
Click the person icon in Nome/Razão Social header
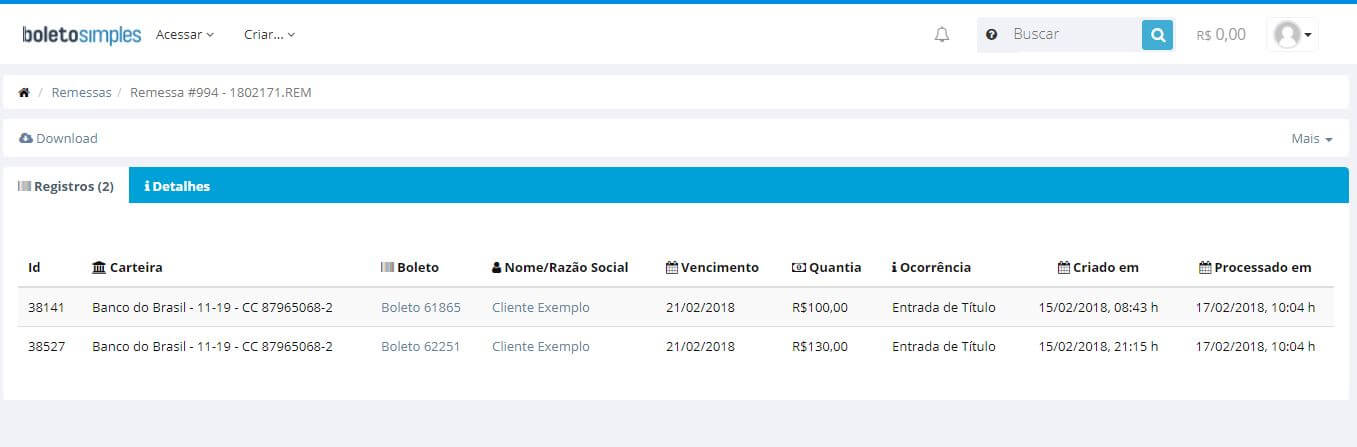coord(497,268)
